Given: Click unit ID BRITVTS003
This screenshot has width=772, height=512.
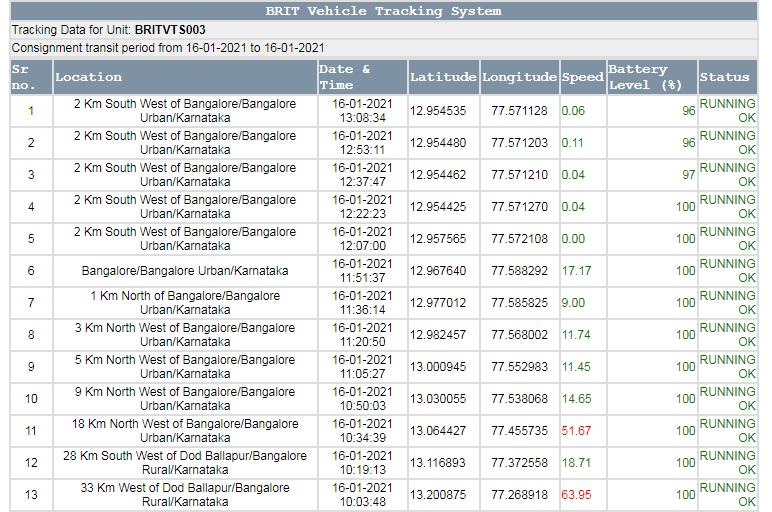Looking at the screenshot, I should (x=170, y=30).
